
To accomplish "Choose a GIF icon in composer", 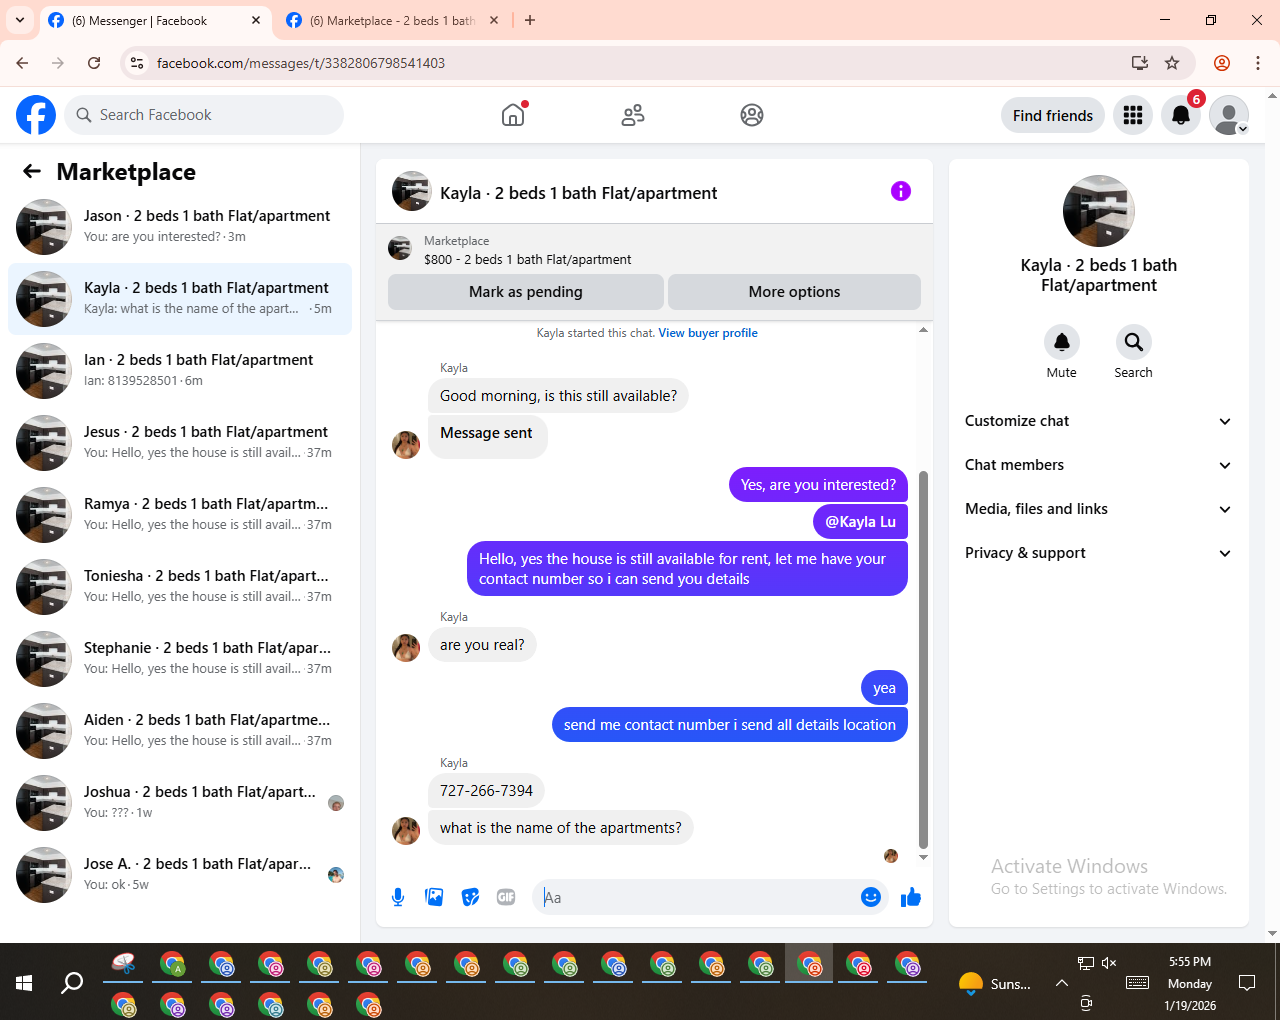I will pyautogui.click(x=506, y=897).
